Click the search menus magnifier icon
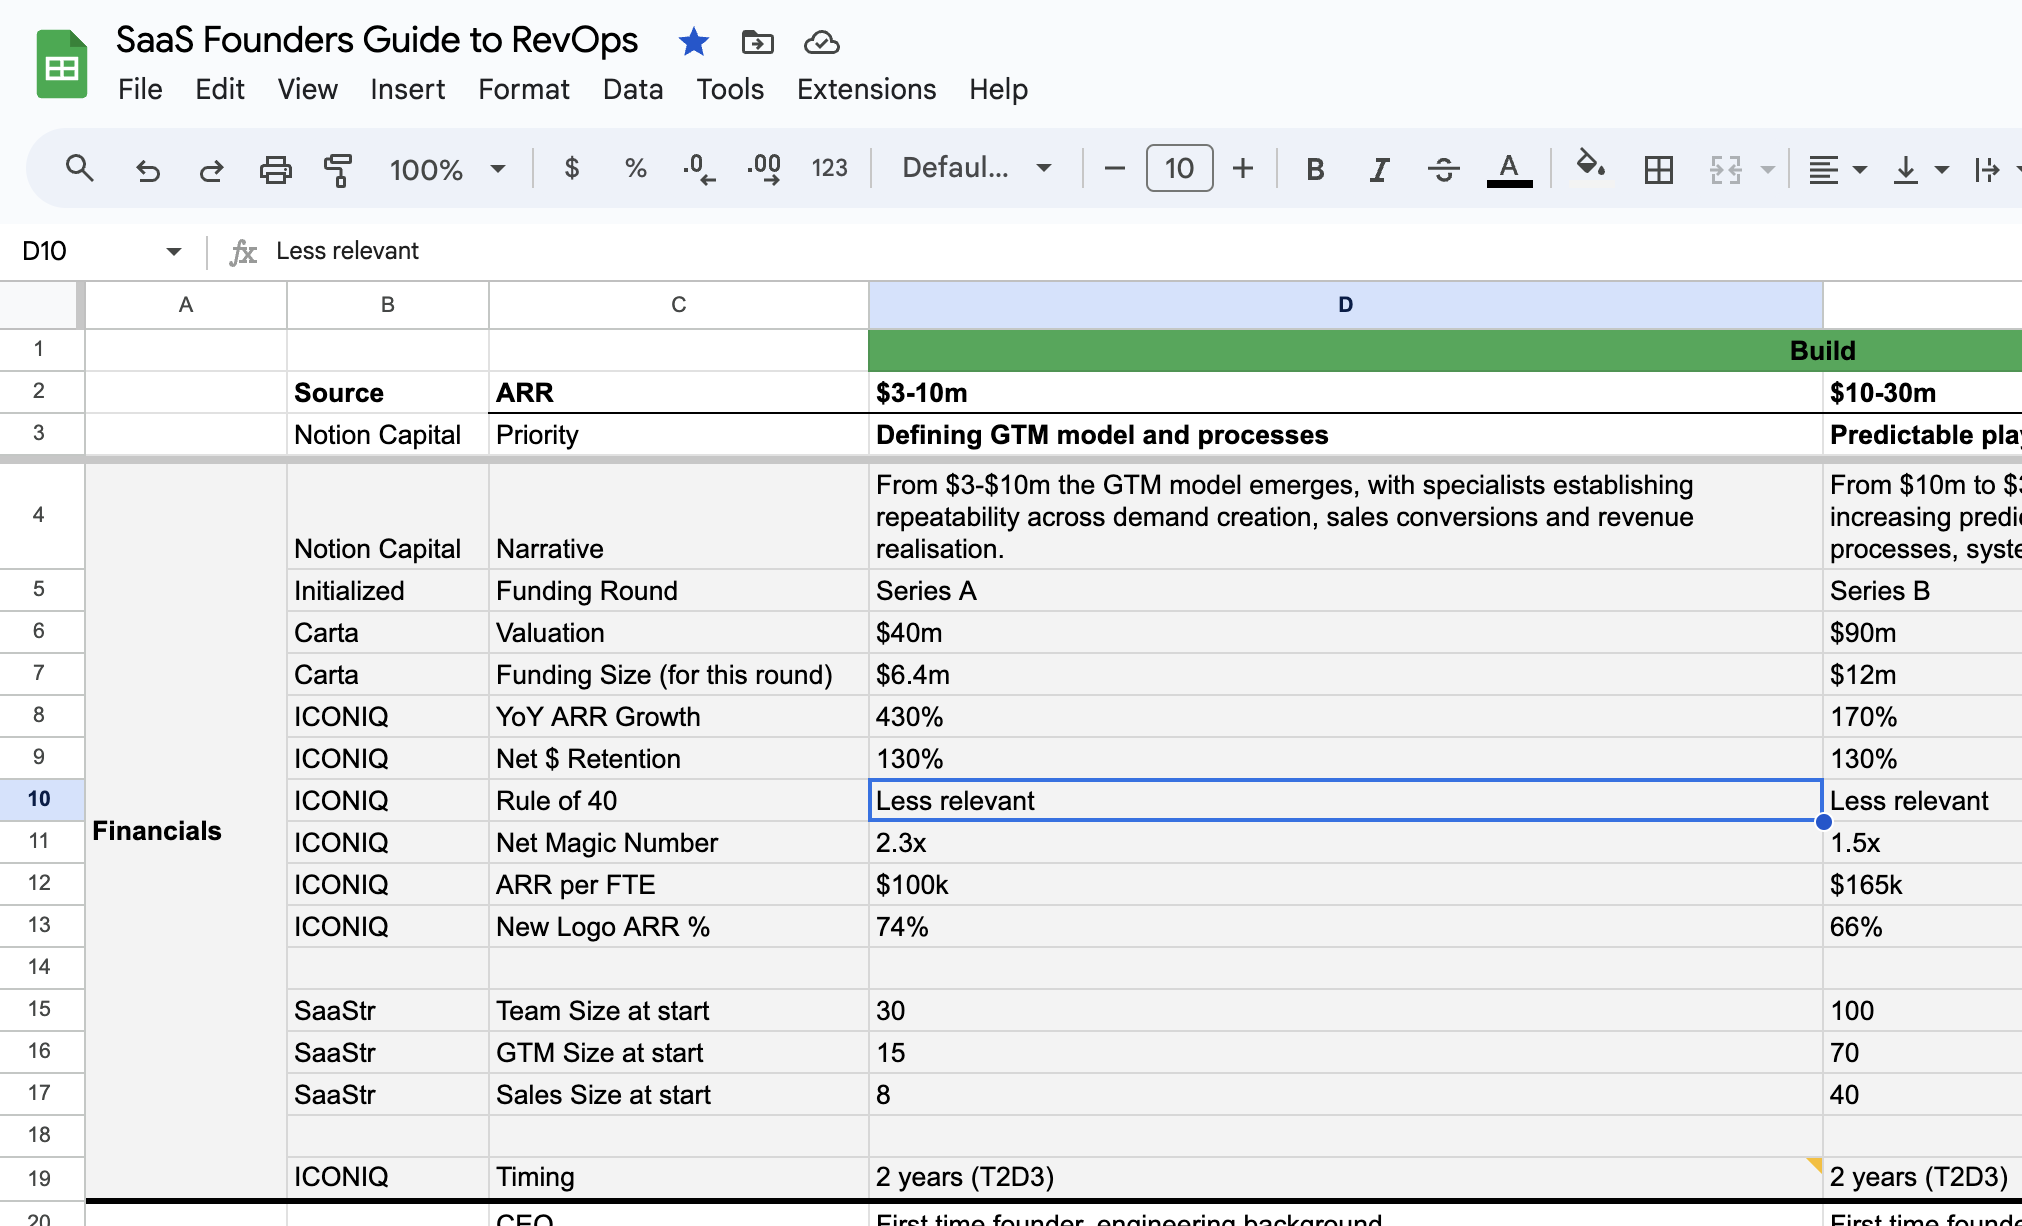 (79, 169)
